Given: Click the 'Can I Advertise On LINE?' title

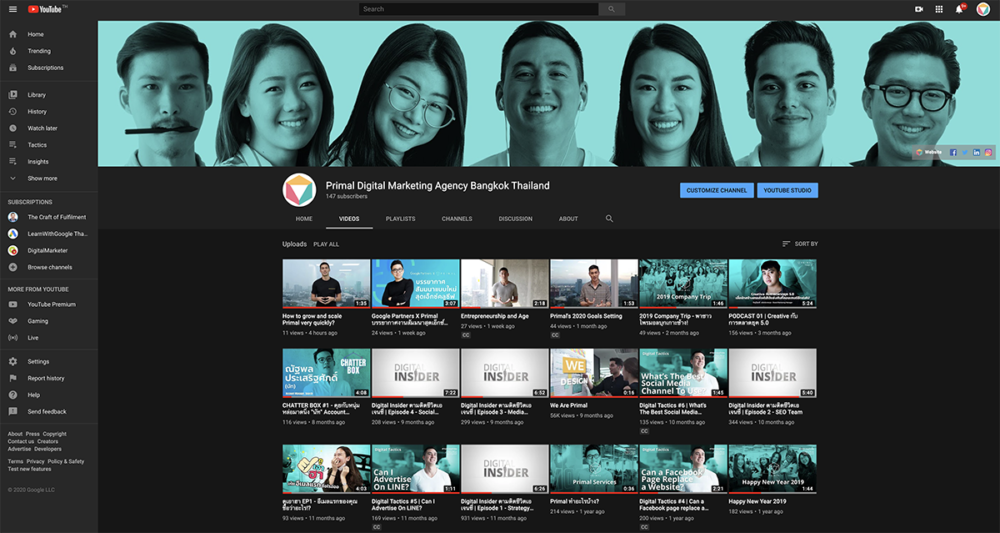Looking at the screenshot, I should (403, 505).
